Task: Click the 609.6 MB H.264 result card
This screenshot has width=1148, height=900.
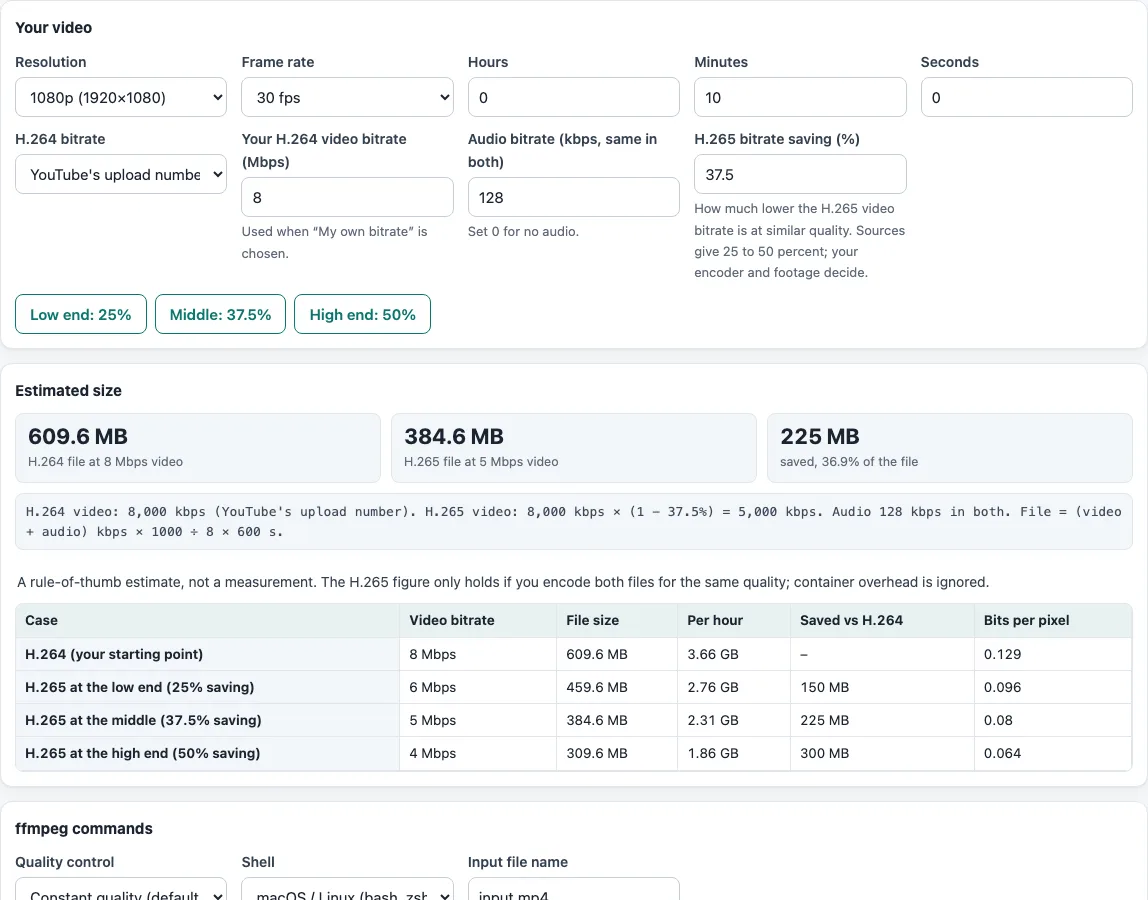Action: coord(198,448)
